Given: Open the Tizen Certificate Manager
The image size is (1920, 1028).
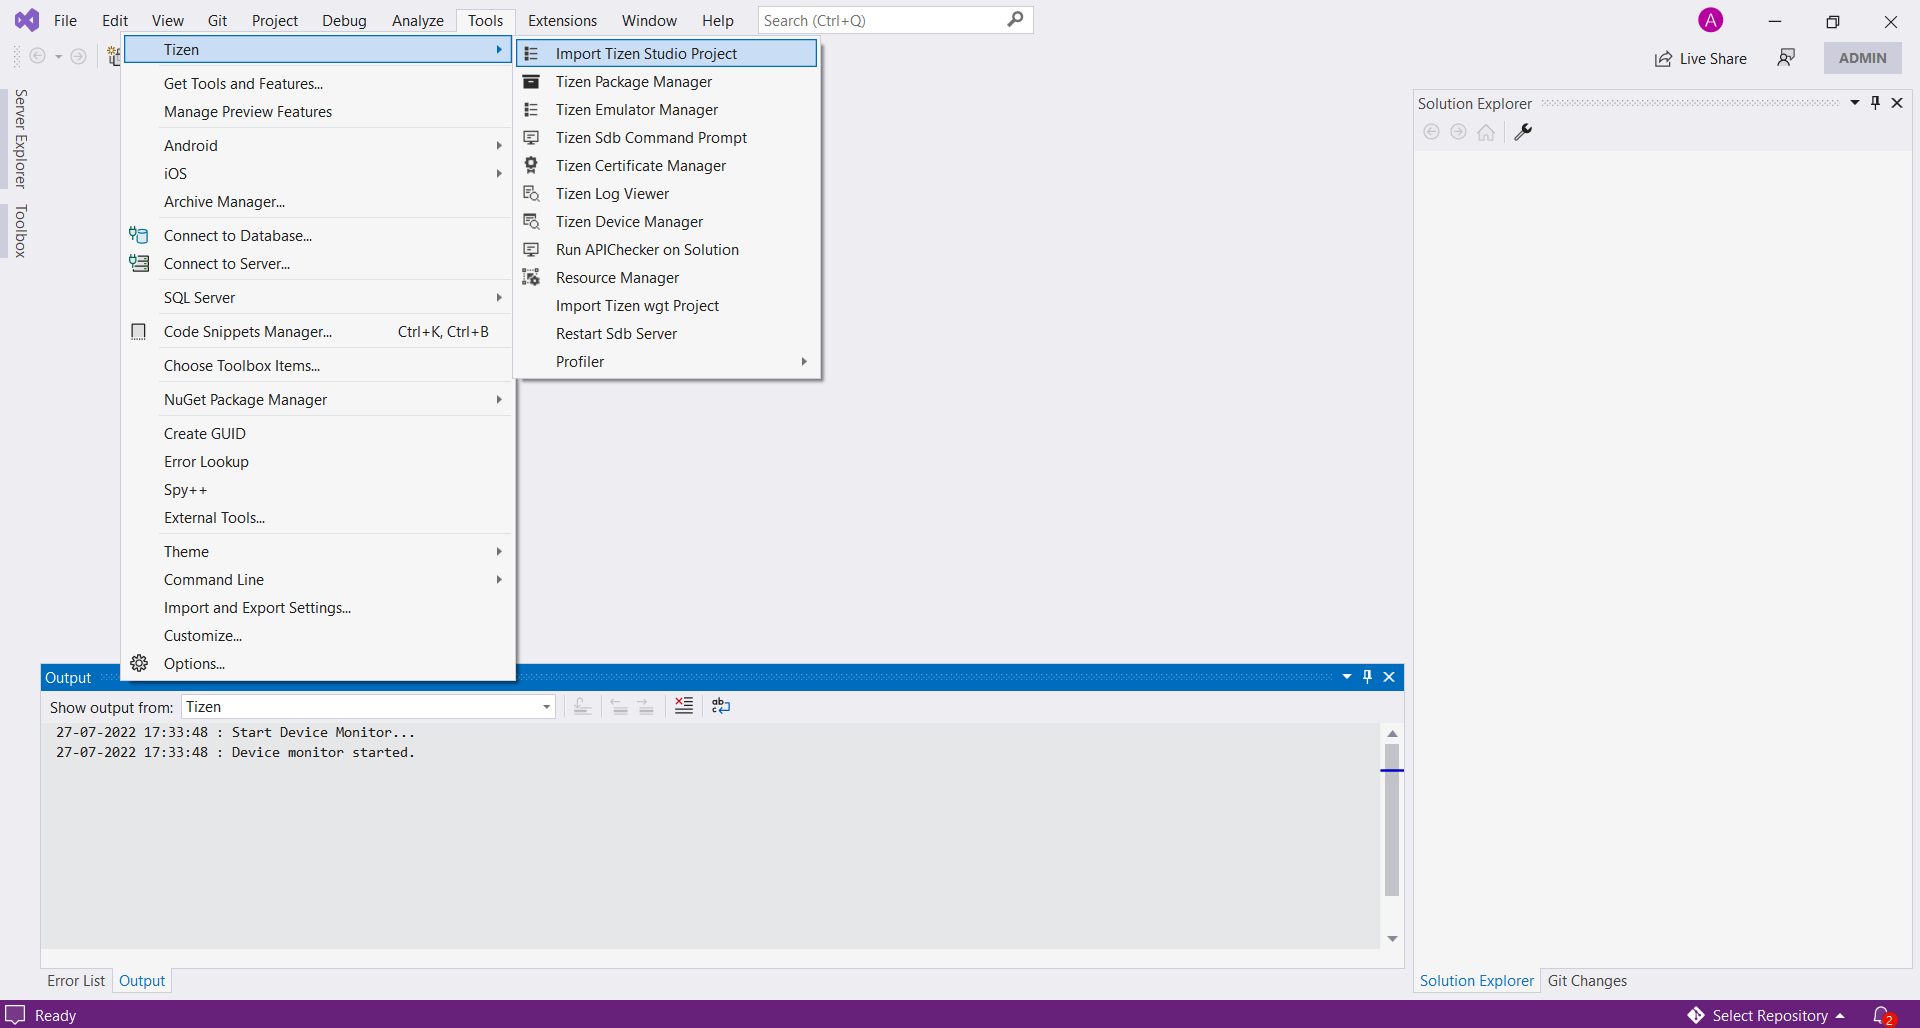Looking at the screenshot, I should (640, 165).
